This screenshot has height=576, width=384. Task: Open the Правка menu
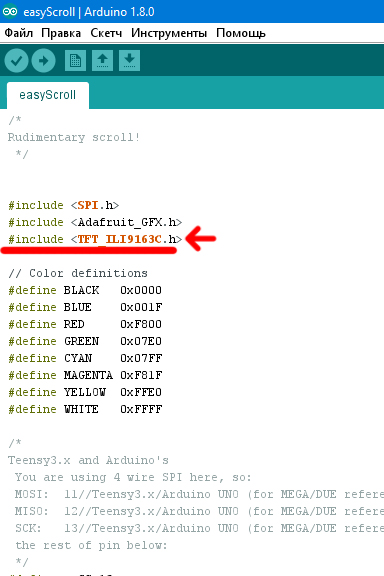(61, 33)
